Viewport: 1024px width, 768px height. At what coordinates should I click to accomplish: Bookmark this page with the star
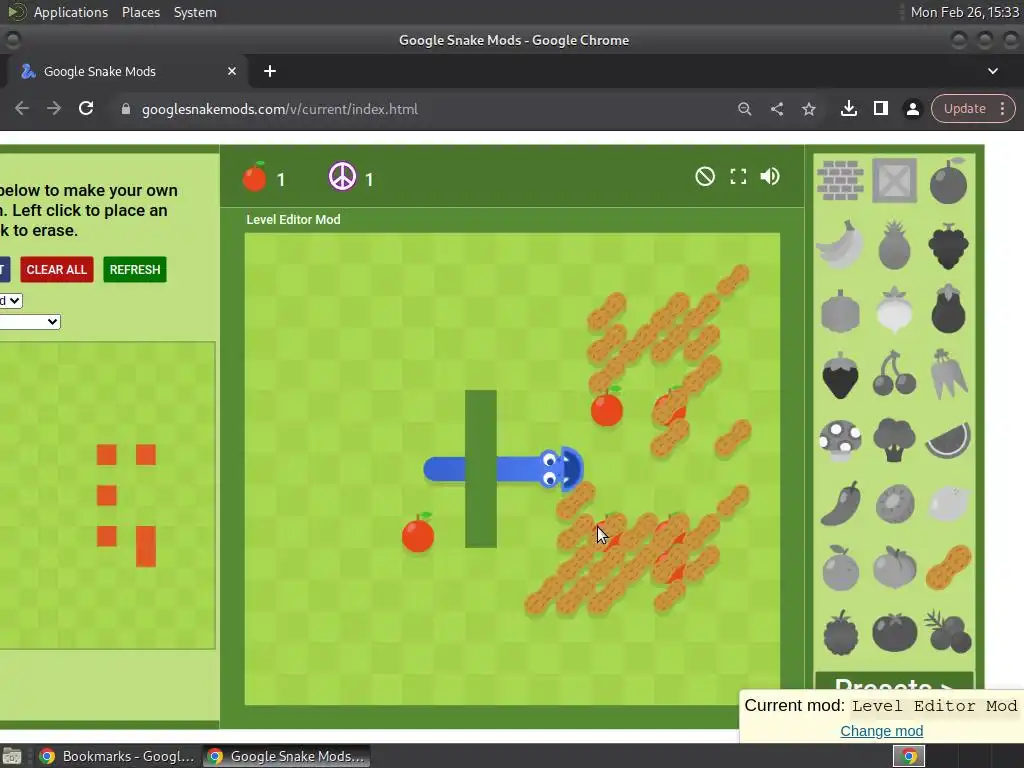coord(808,109)
